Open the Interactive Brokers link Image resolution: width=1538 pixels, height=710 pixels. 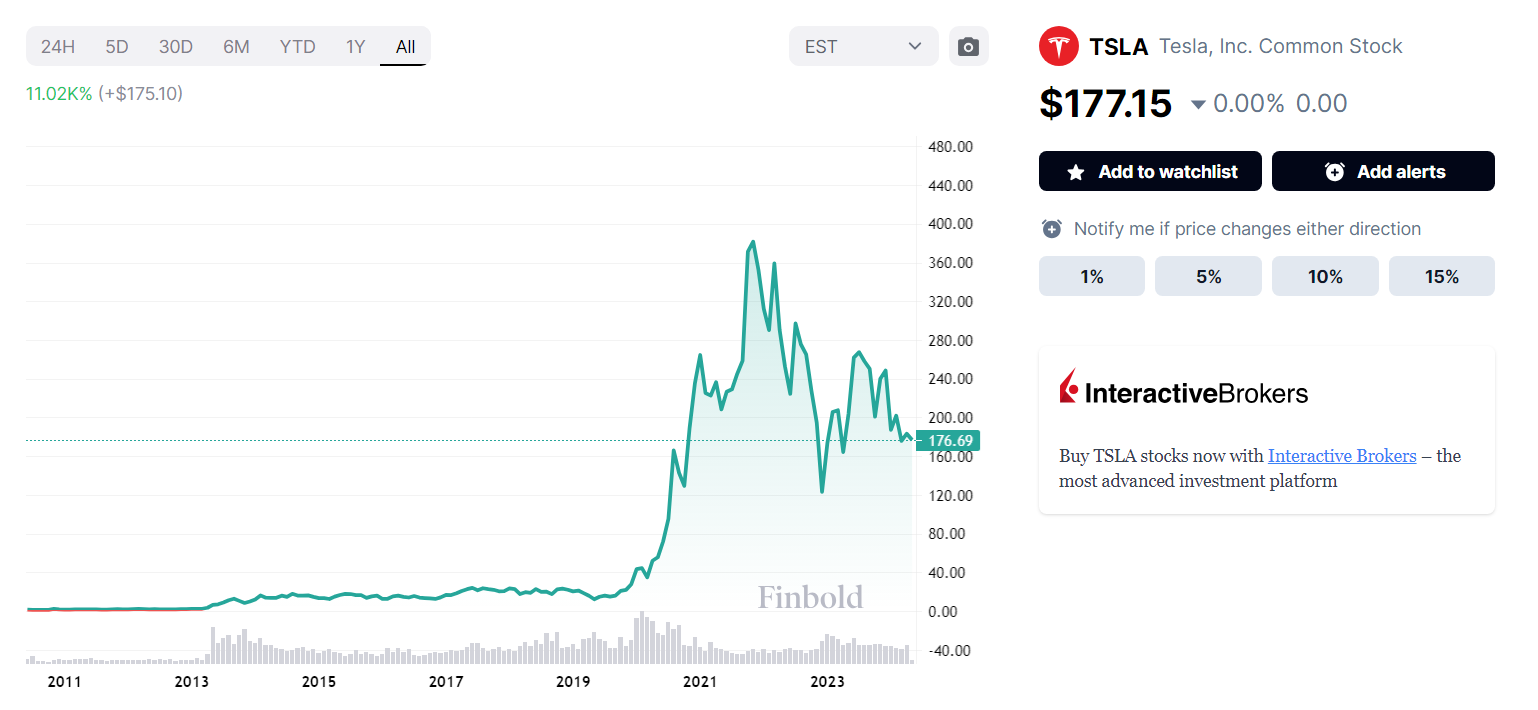1342,456
